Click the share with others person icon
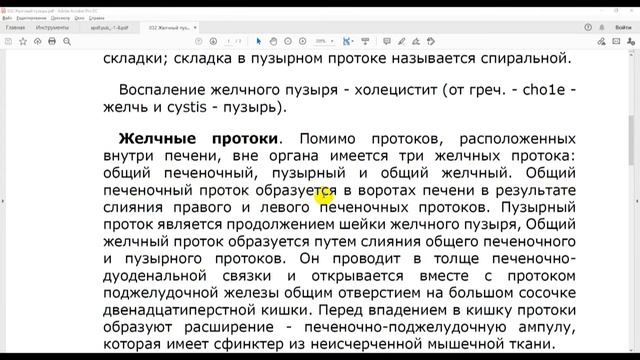 click(x=631, y=41)
